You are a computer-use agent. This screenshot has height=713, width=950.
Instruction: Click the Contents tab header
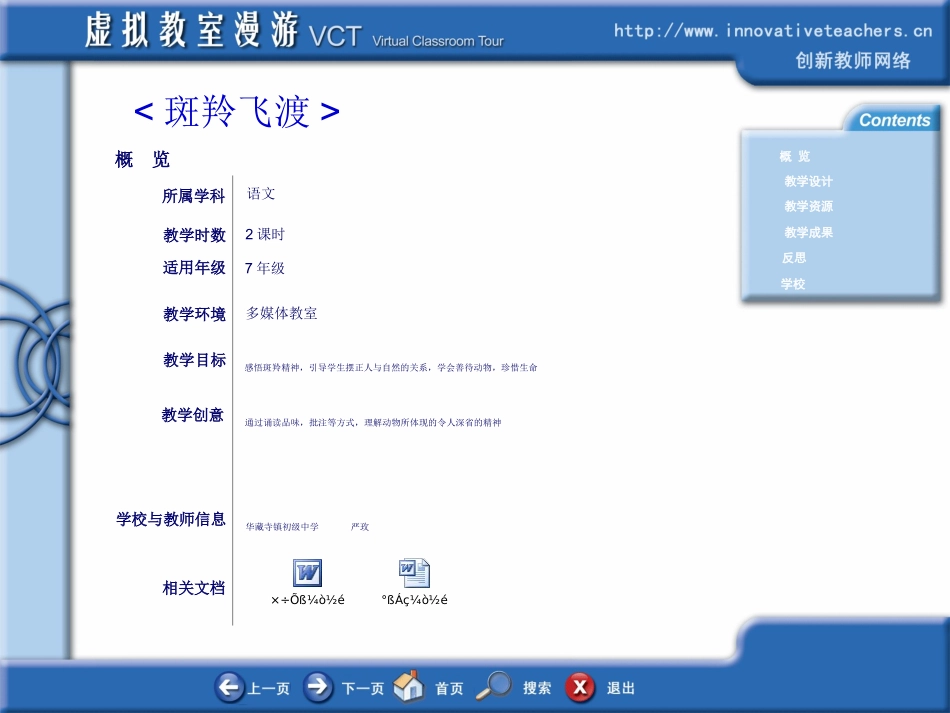coord(894,120)
